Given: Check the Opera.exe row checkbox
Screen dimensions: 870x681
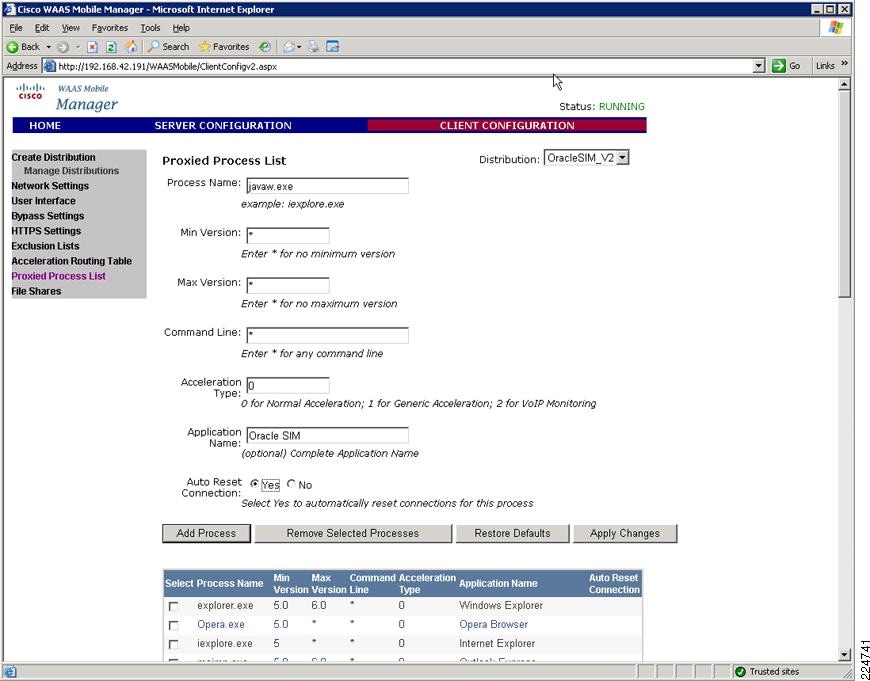Looking at the screenshot, I should [174, 625].
